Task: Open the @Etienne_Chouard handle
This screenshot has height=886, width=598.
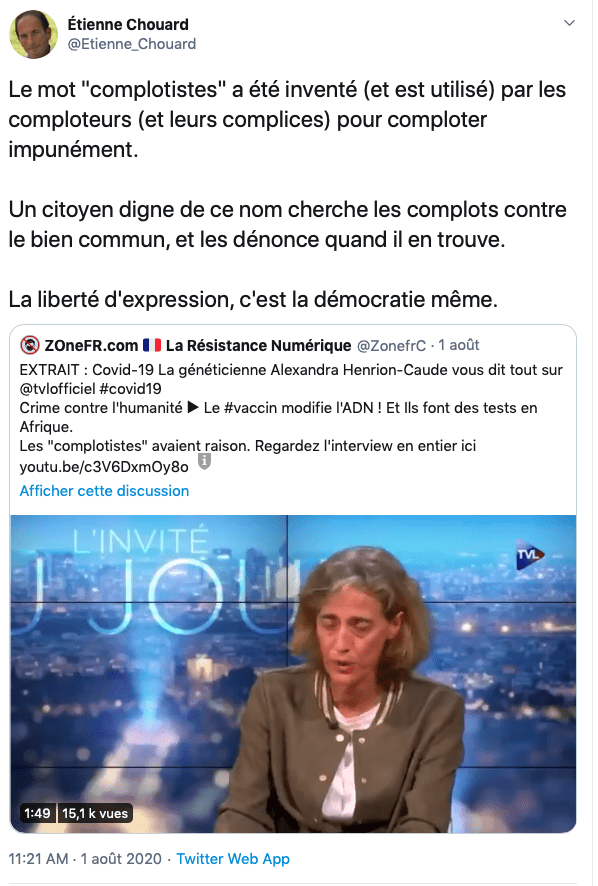Action: coord(132,44)
